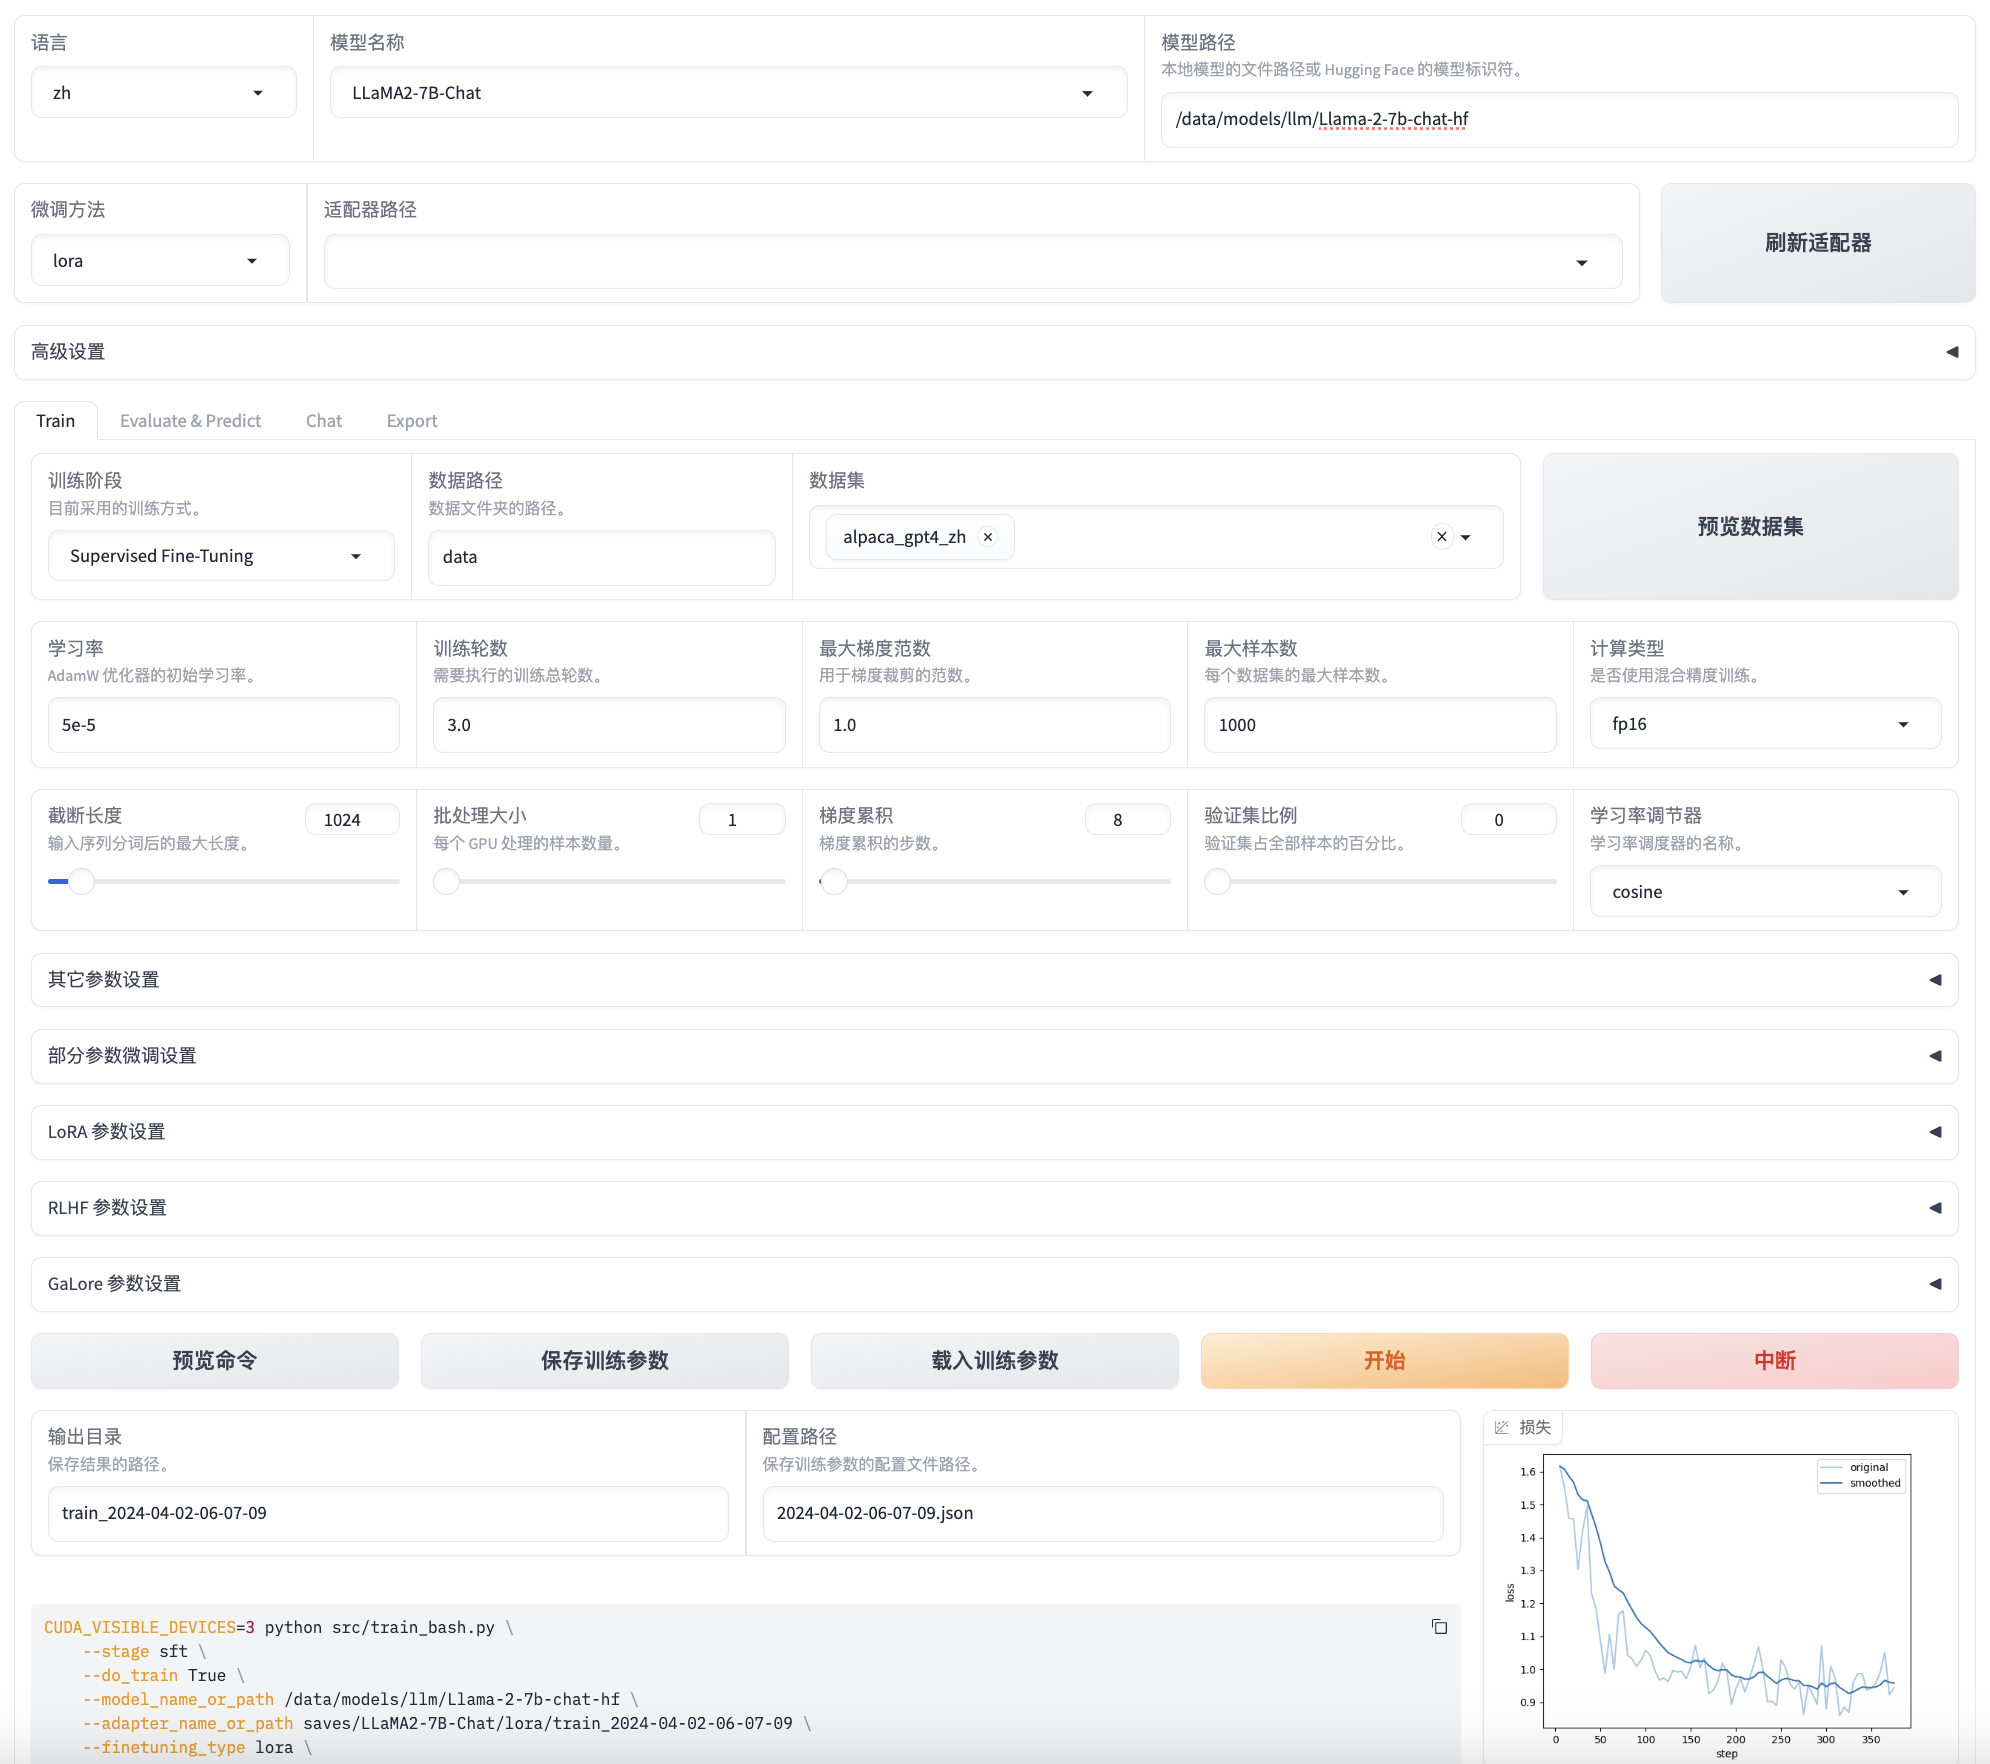Remove the alpaca_gpt4_zh dataset tag
The width and height of the screenshot is (1990, 1764).
point(988,537)
